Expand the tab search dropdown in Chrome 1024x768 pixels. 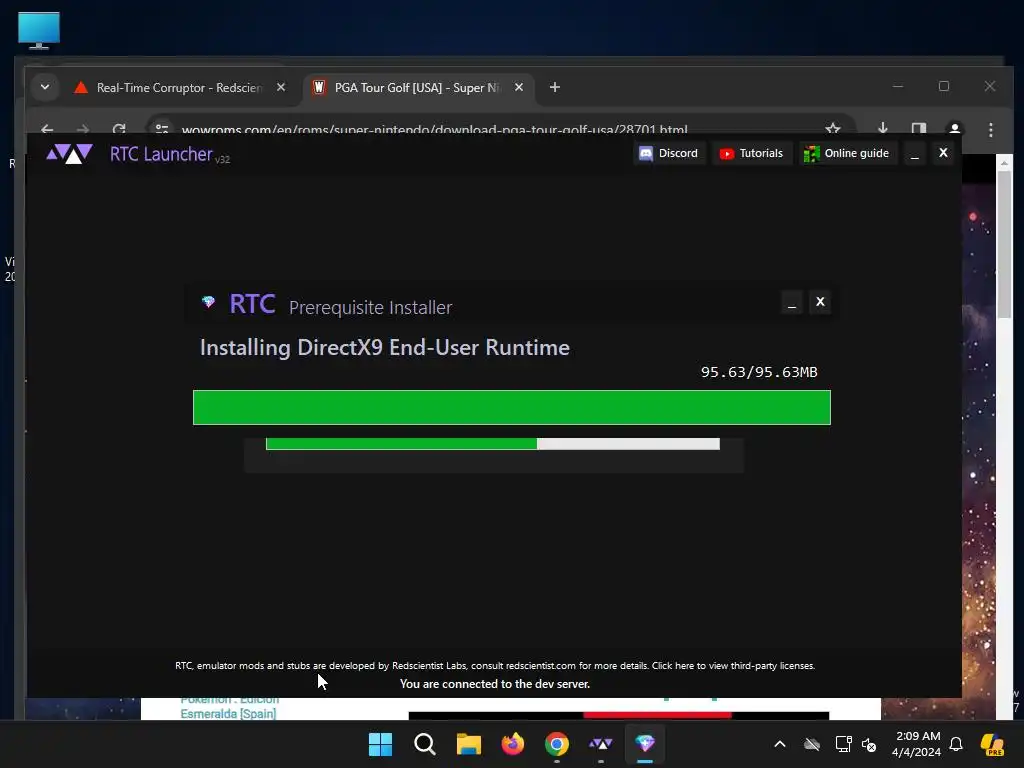tap(44, 87)
